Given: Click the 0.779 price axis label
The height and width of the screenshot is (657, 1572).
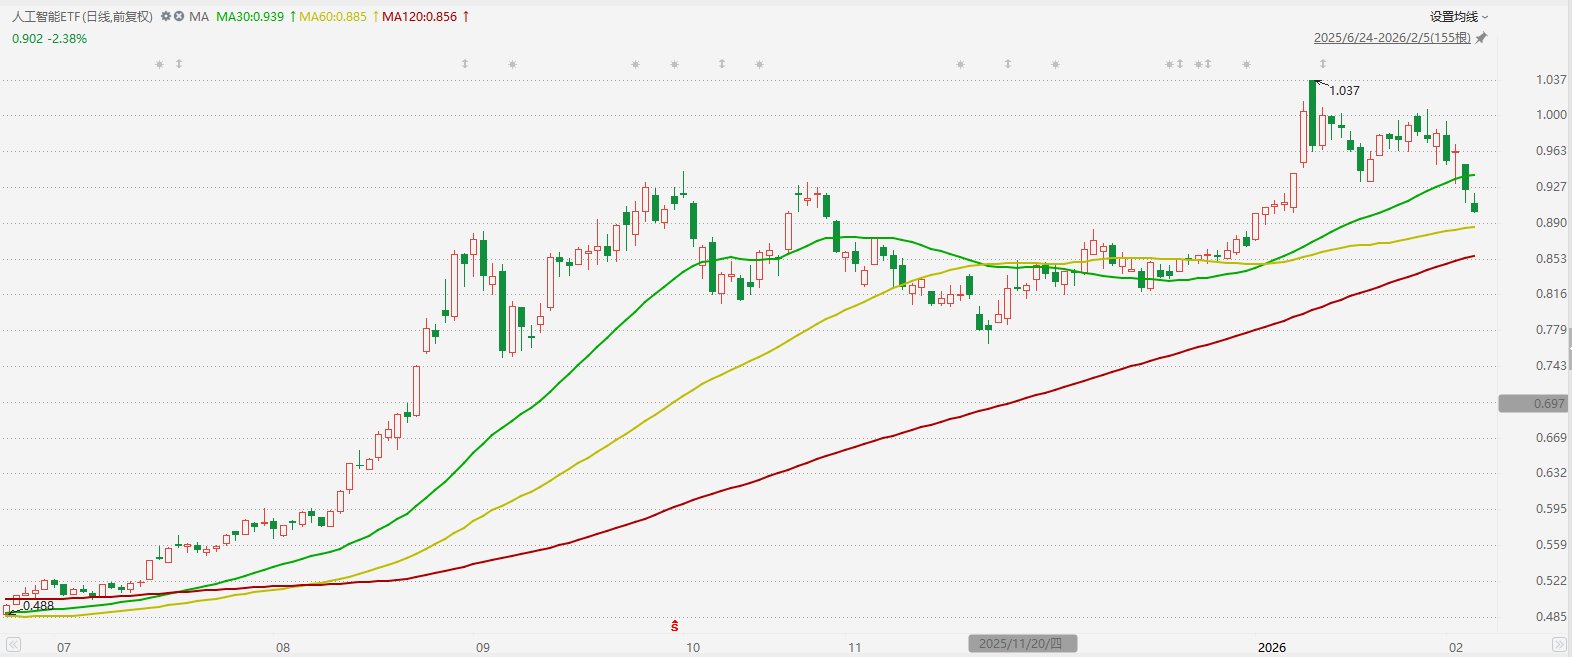Looking at the screenshot, I should click(x=1551, y=330).
